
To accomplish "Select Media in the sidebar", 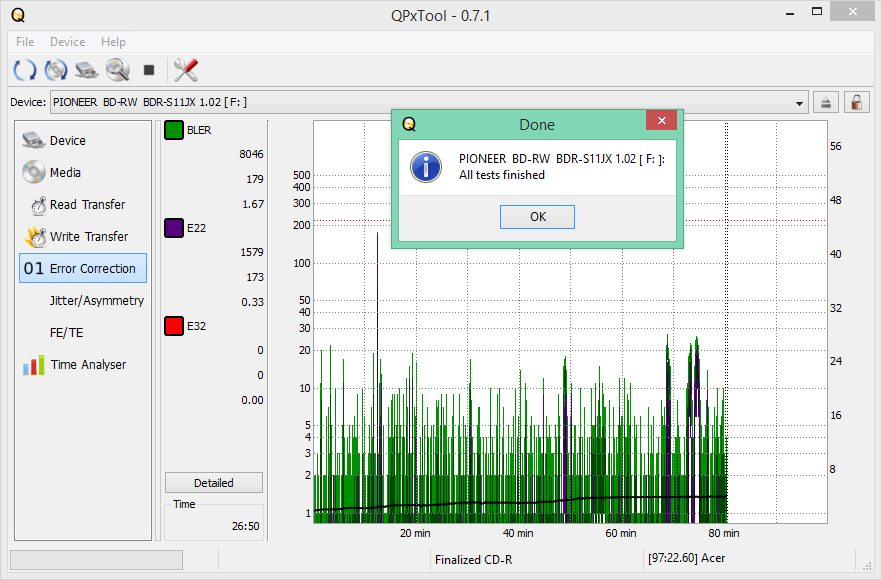I will pyautogui.click(x=83, y=173).
